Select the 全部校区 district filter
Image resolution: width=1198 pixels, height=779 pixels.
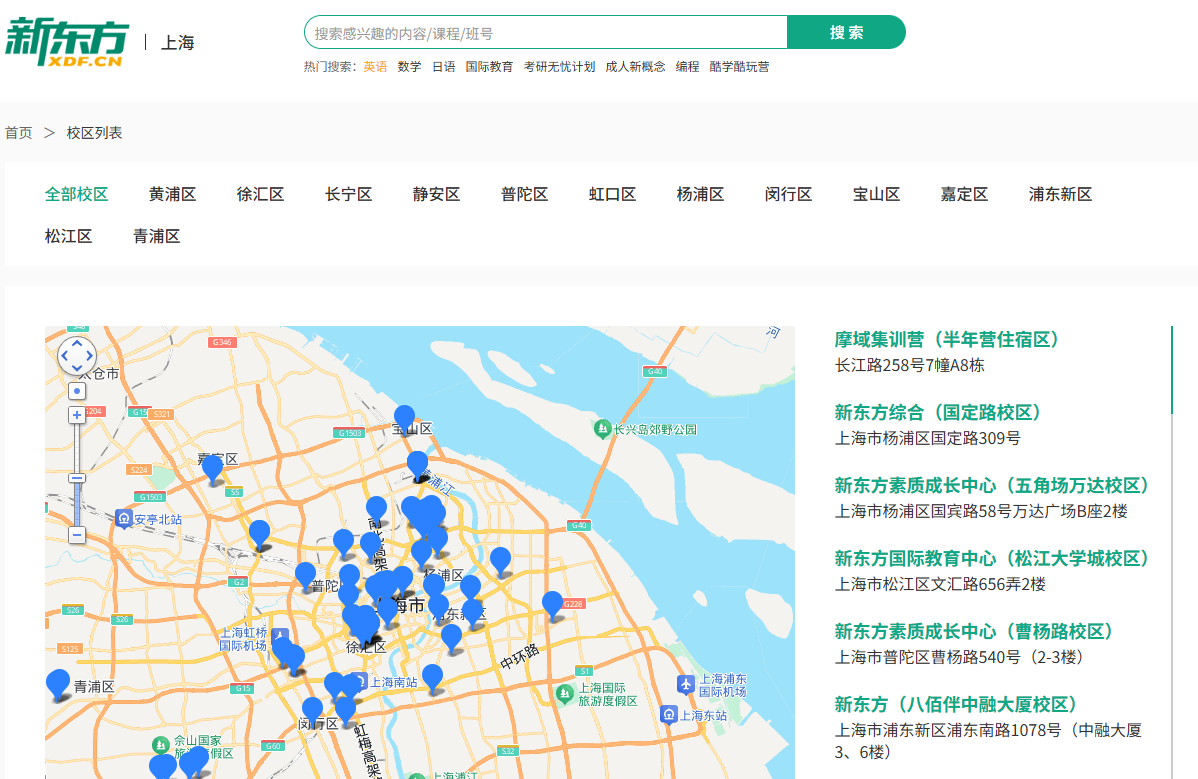click(x=76, y=194)
